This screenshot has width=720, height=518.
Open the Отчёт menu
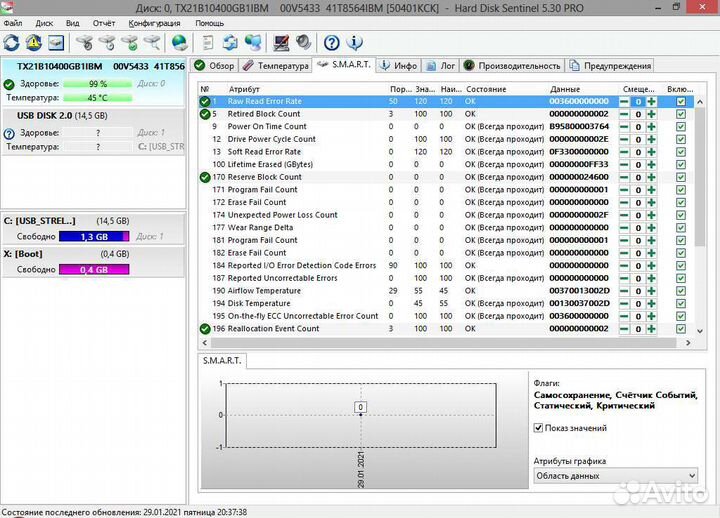tap(104, 23)
